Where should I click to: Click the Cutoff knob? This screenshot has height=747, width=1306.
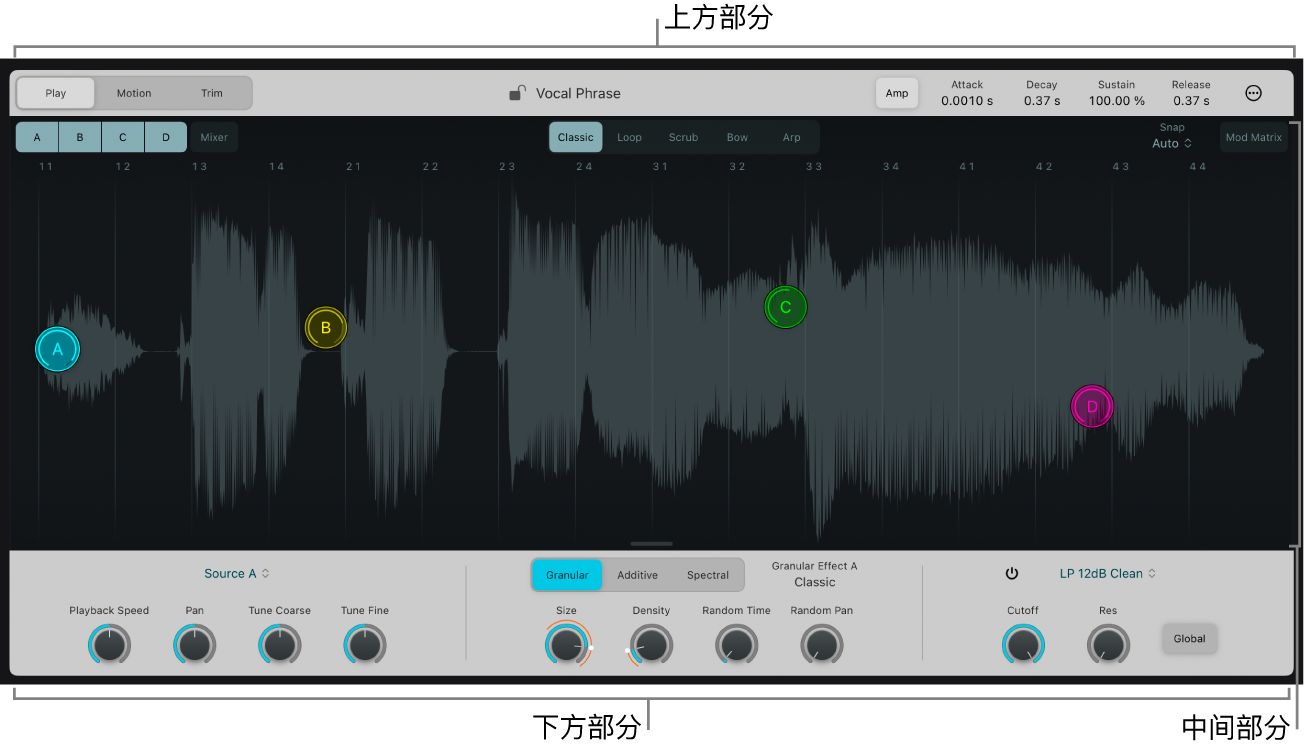[x=1023, y=645]
